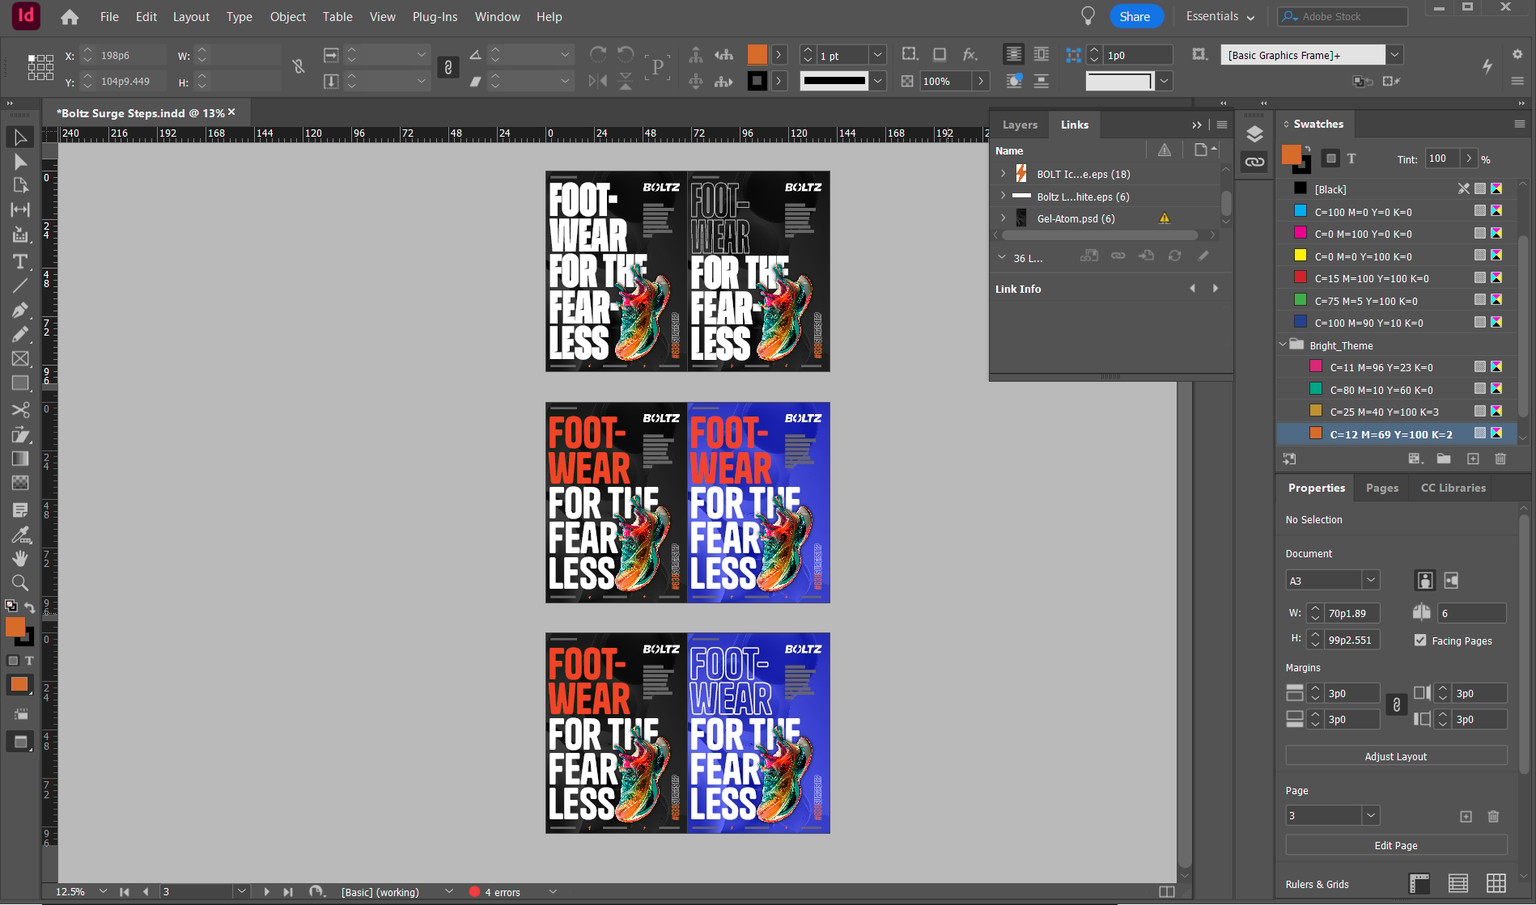
Task: Click the Home icon
Action: (x=69, y=17)
